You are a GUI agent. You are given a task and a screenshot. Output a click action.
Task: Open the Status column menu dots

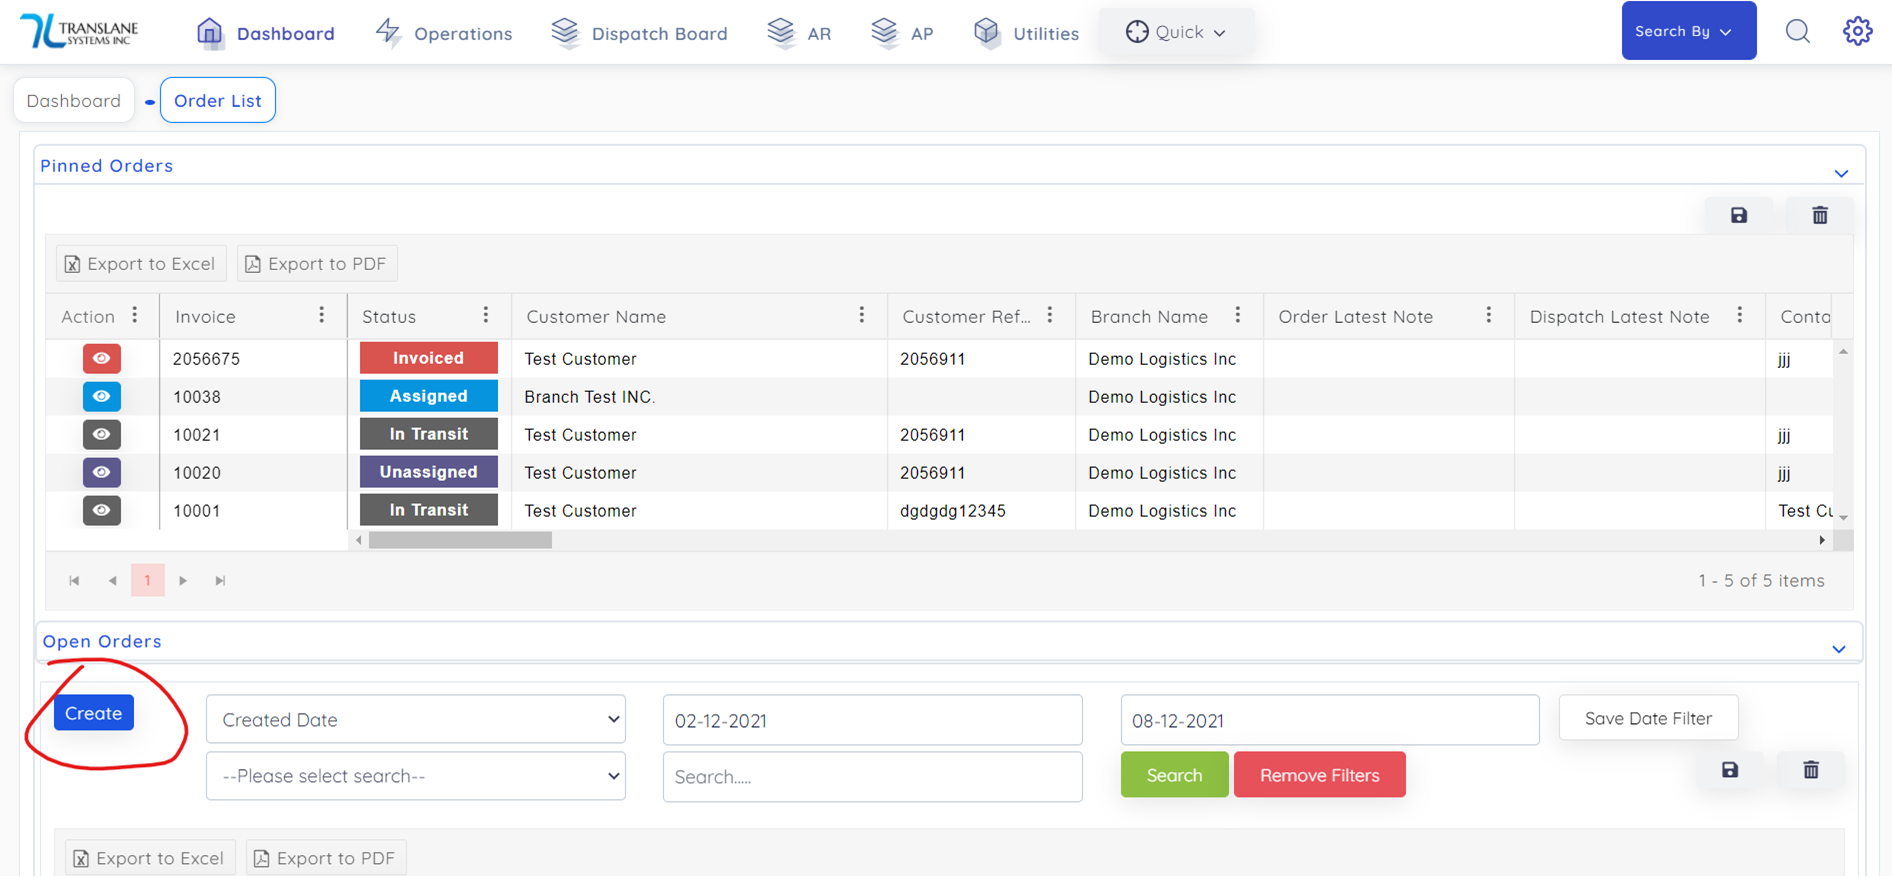[486, 316]
